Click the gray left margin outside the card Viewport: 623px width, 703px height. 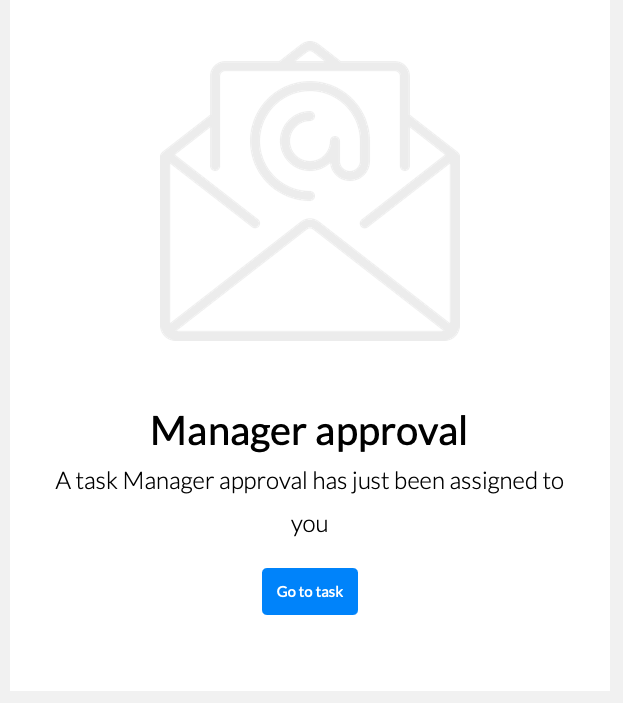pos(4,352)
